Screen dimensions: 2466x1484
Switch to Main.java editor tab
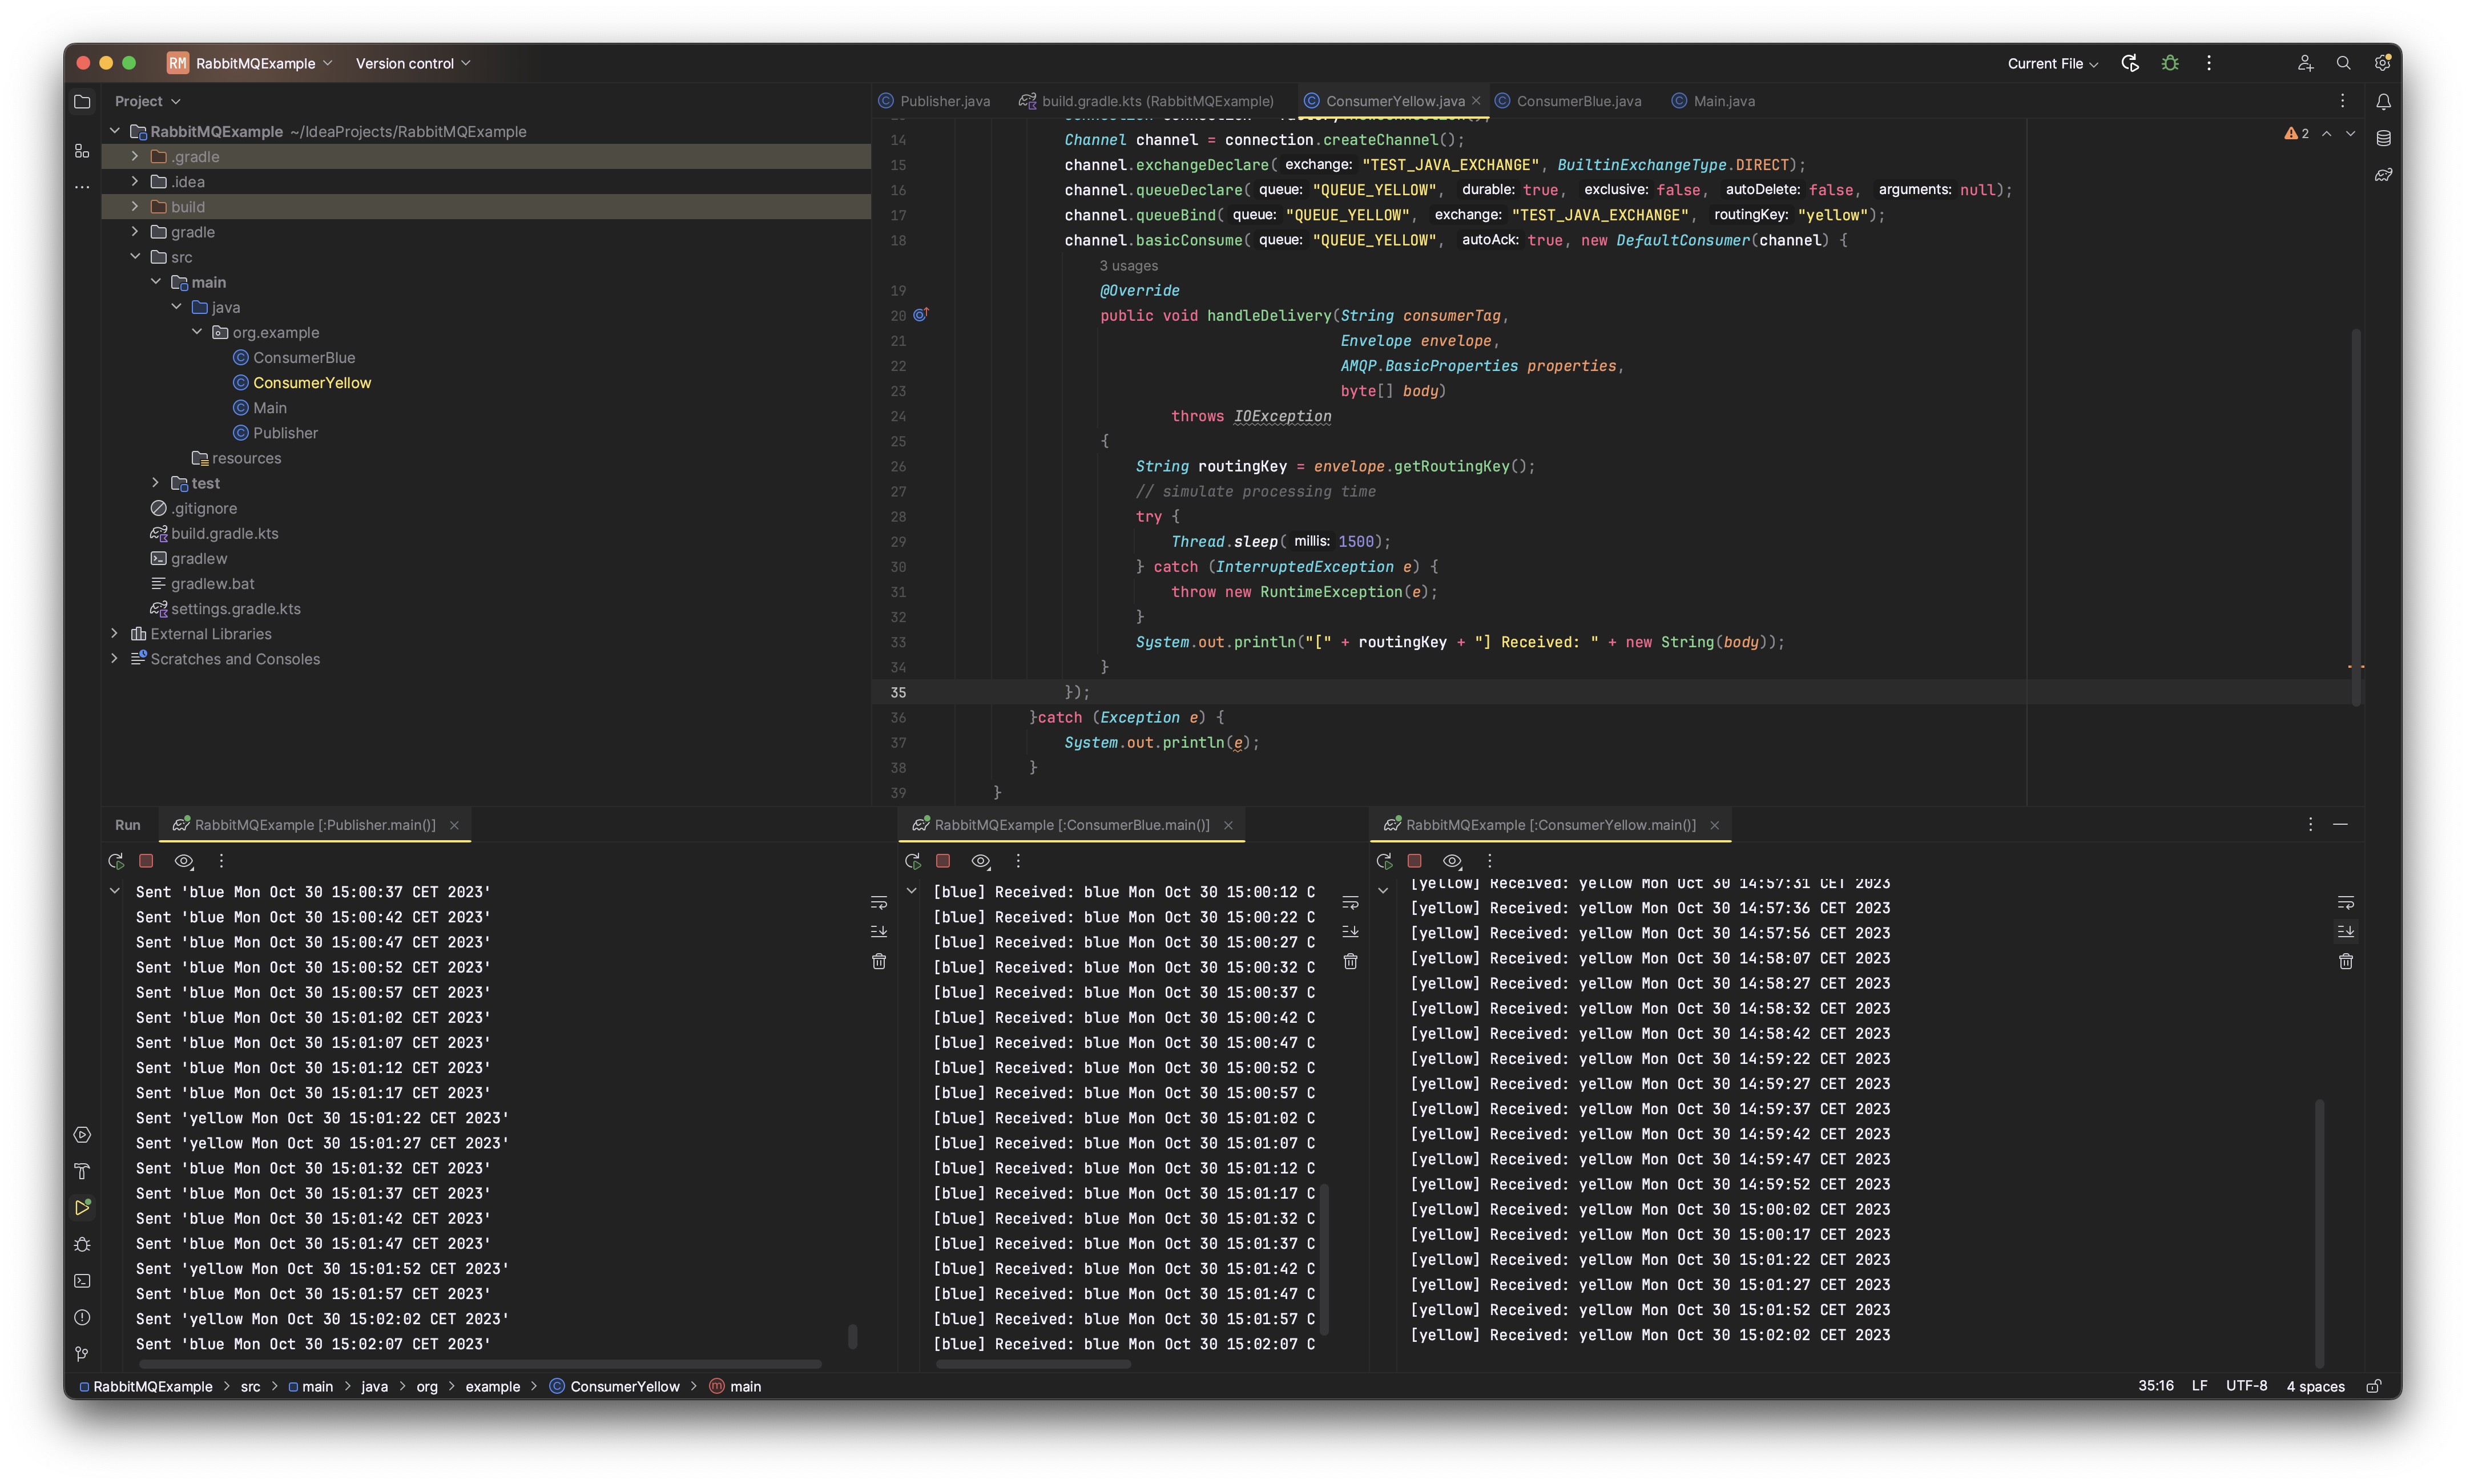click(1713, 101)
